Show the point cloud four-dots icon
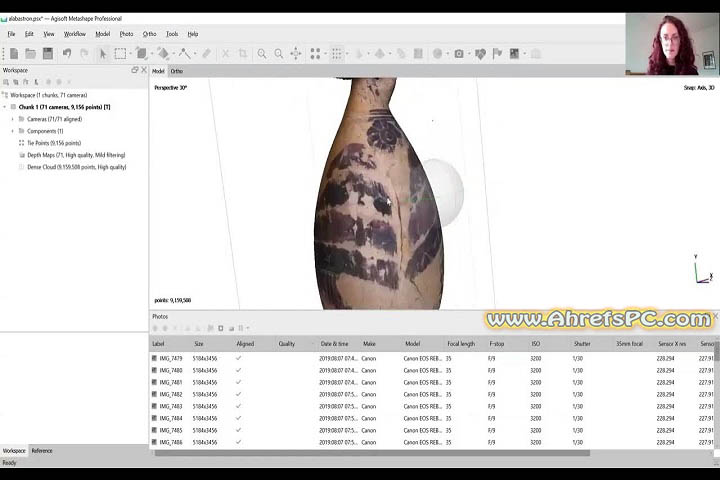Viewport: 720px width, 480px height. 315,54
